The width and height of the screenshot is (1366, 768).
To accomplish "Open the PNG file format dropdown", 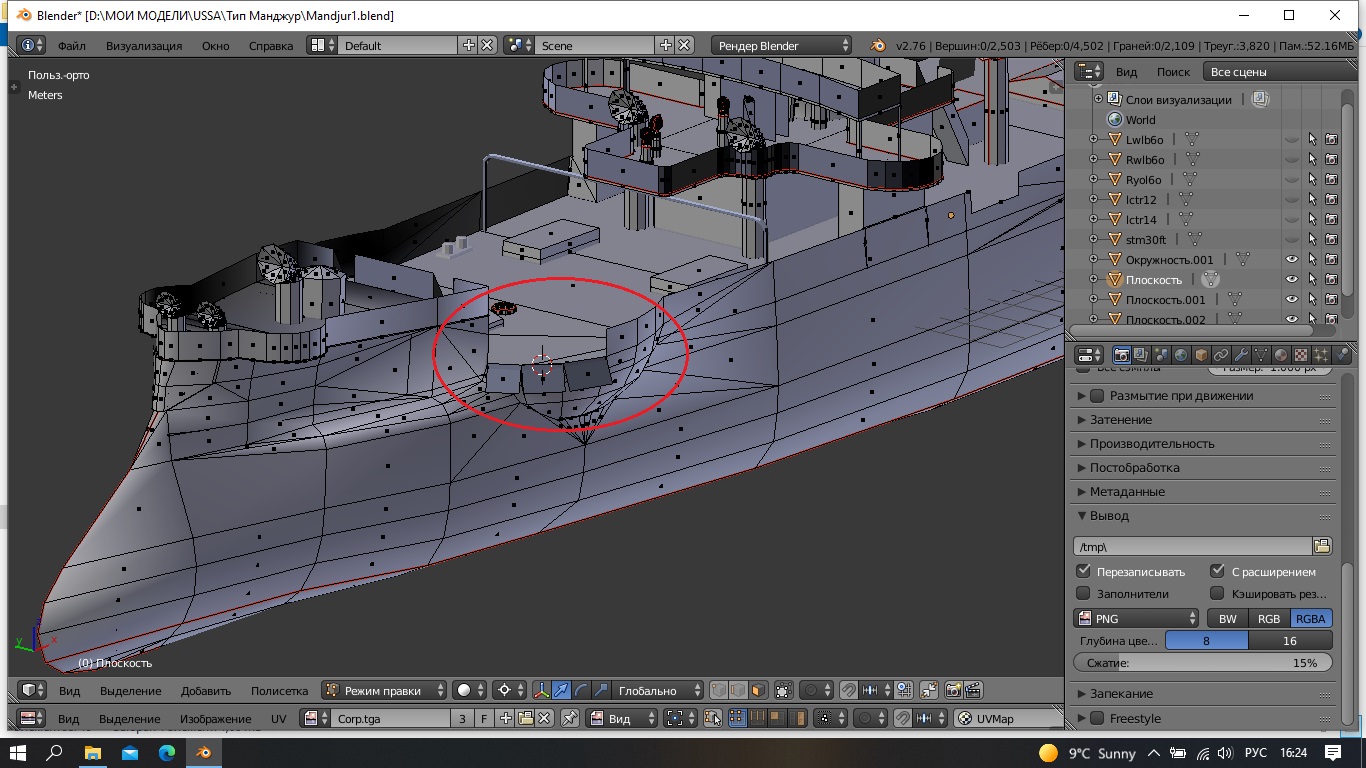I will coord(1136,618).
